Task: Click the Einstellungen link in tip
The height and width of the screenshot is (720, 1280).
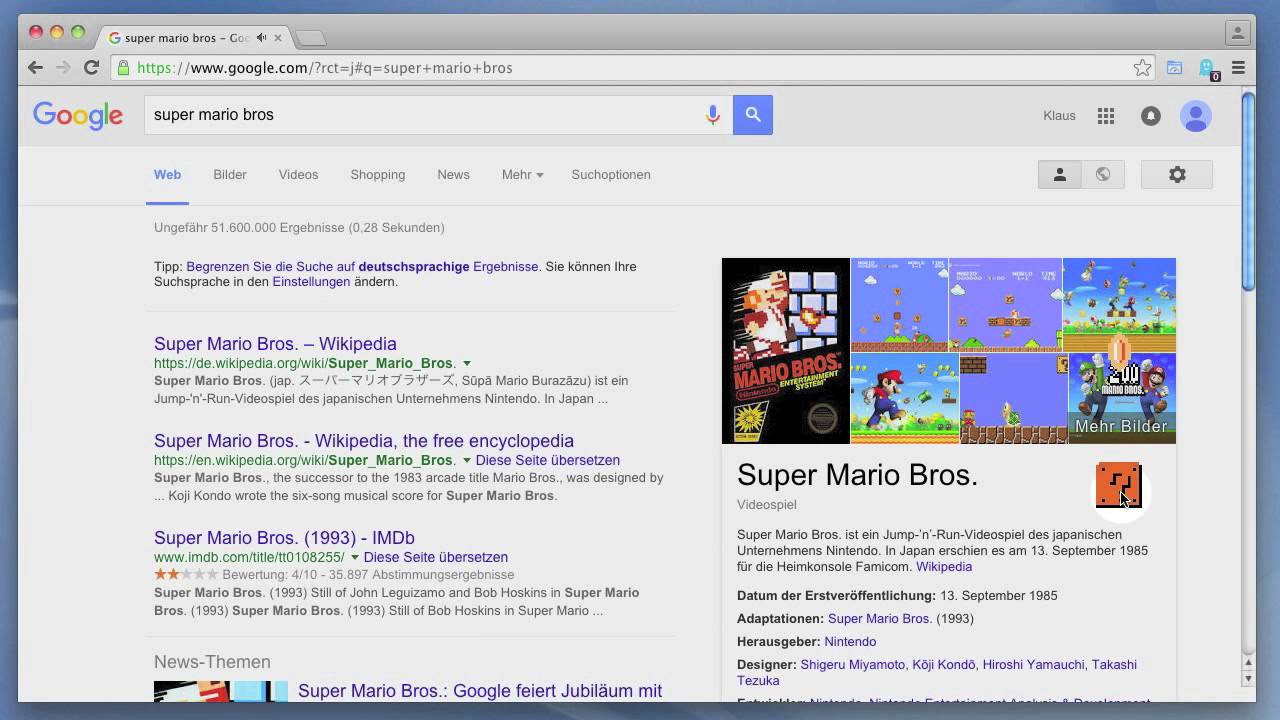Action: [x=311, y=282]
